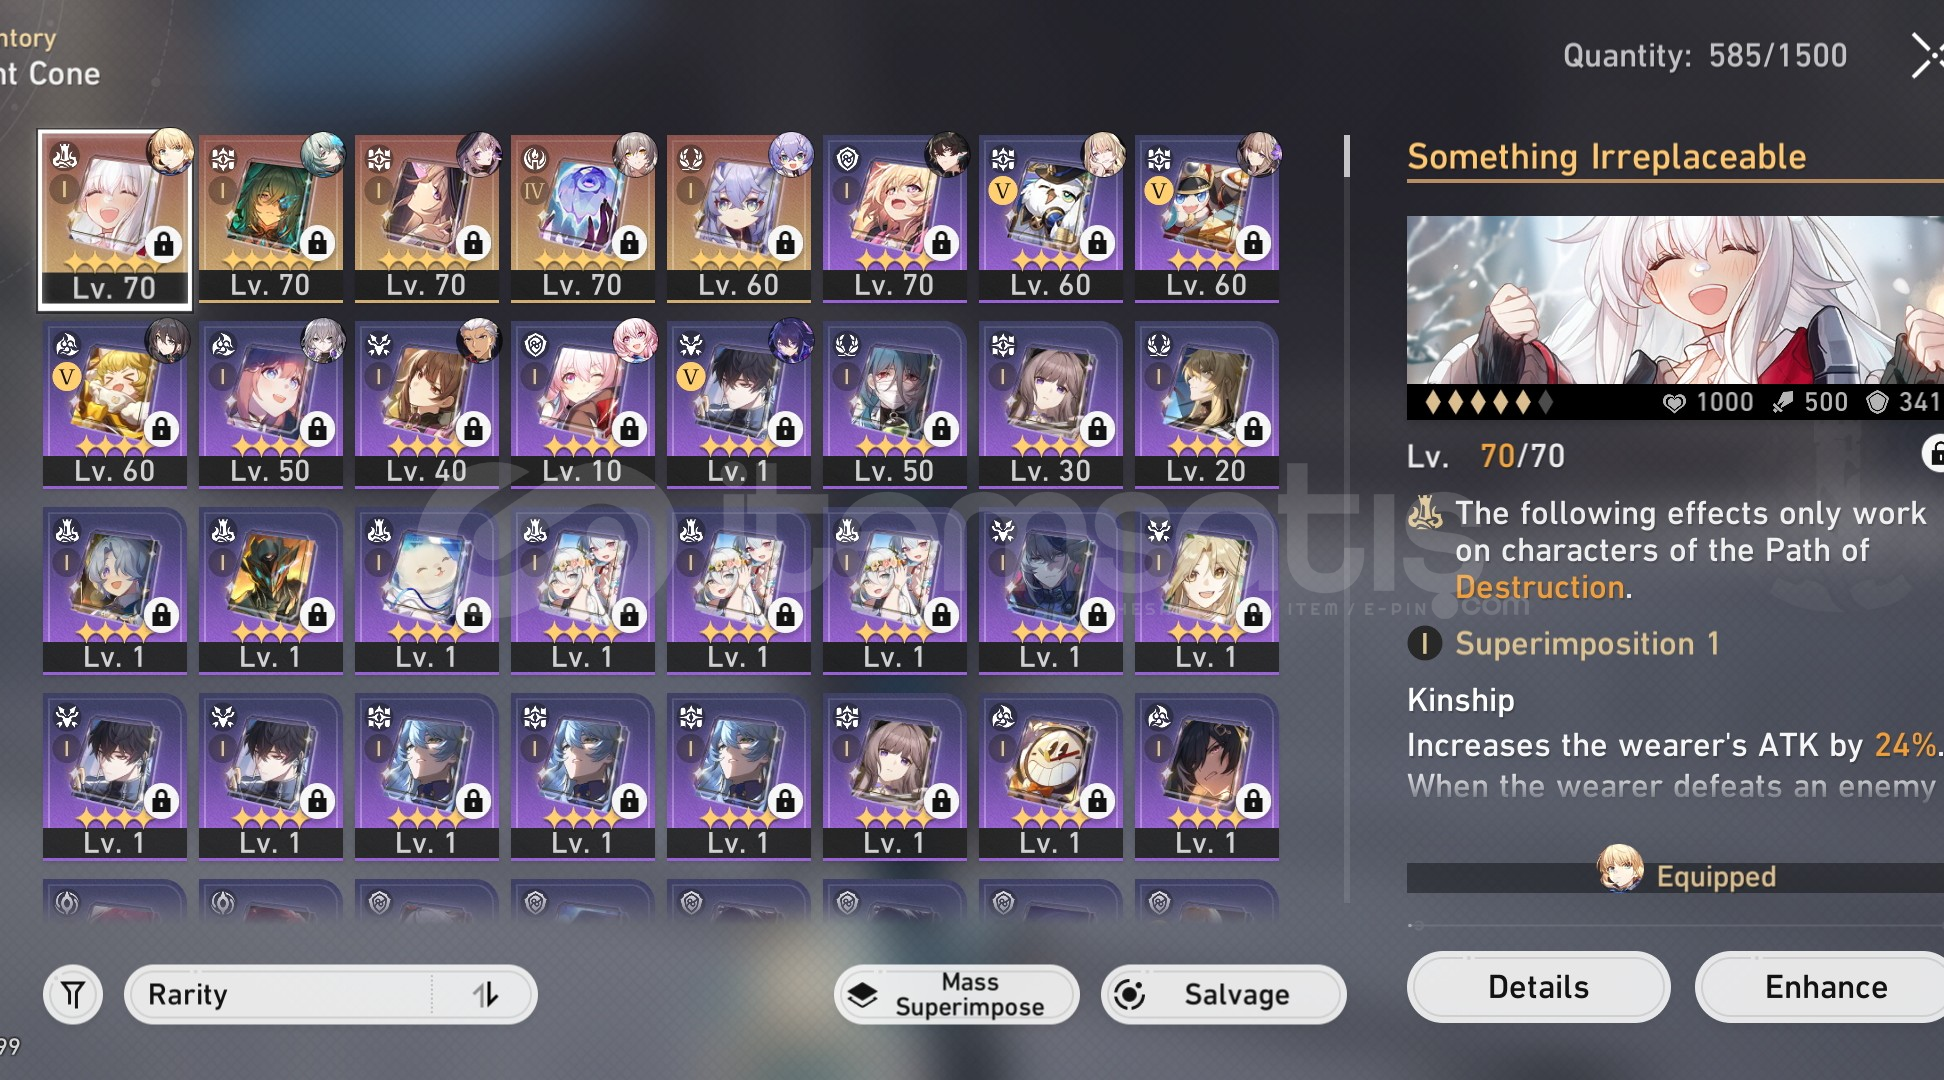Toggle lock on first Lv. 70 light cone
This screenshot has height=1080, width=1944.
pyautogui.click(x=164, y=243)
